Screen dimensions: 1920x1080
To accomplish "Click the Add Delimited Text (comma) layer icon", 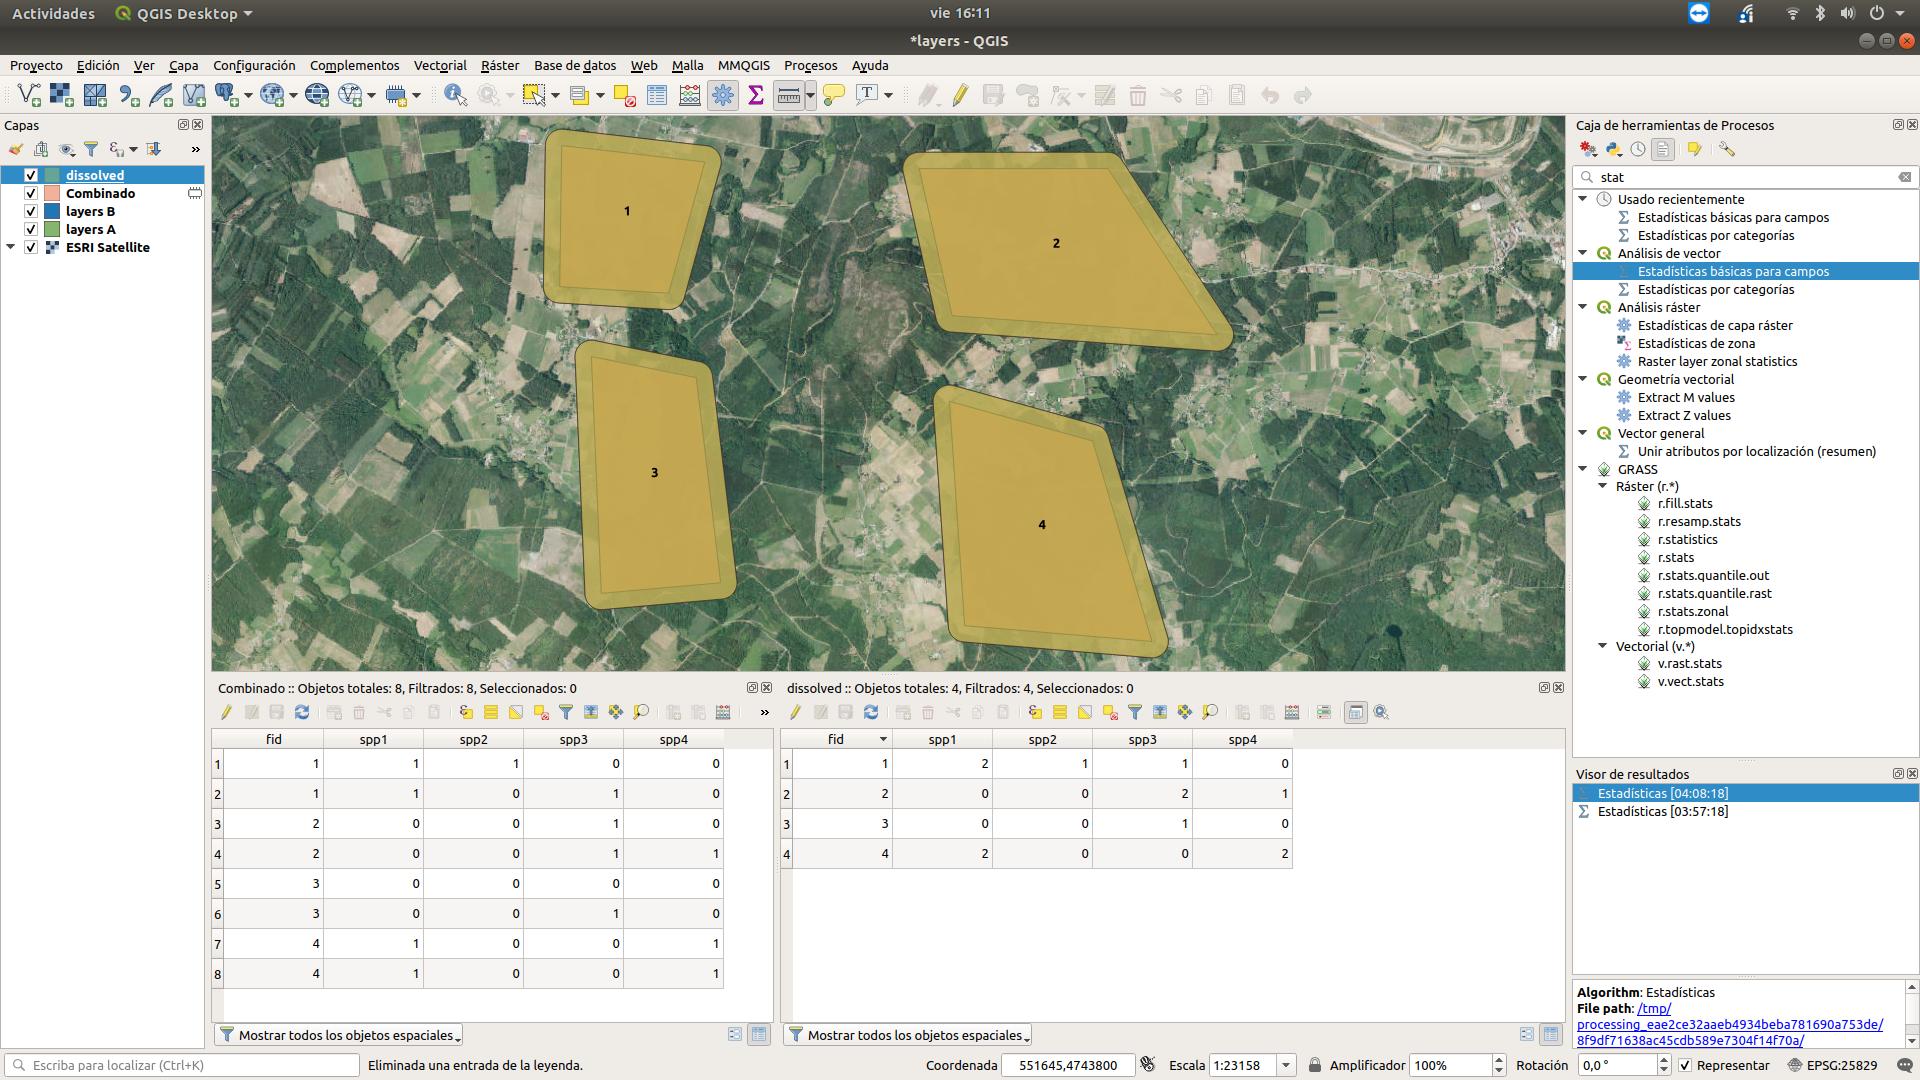I will (128, 95).
